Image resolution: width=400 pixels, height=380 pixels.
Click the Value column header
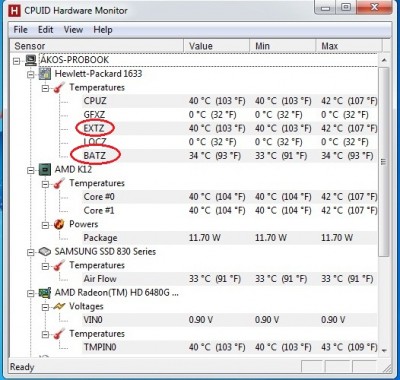point(217,46)
